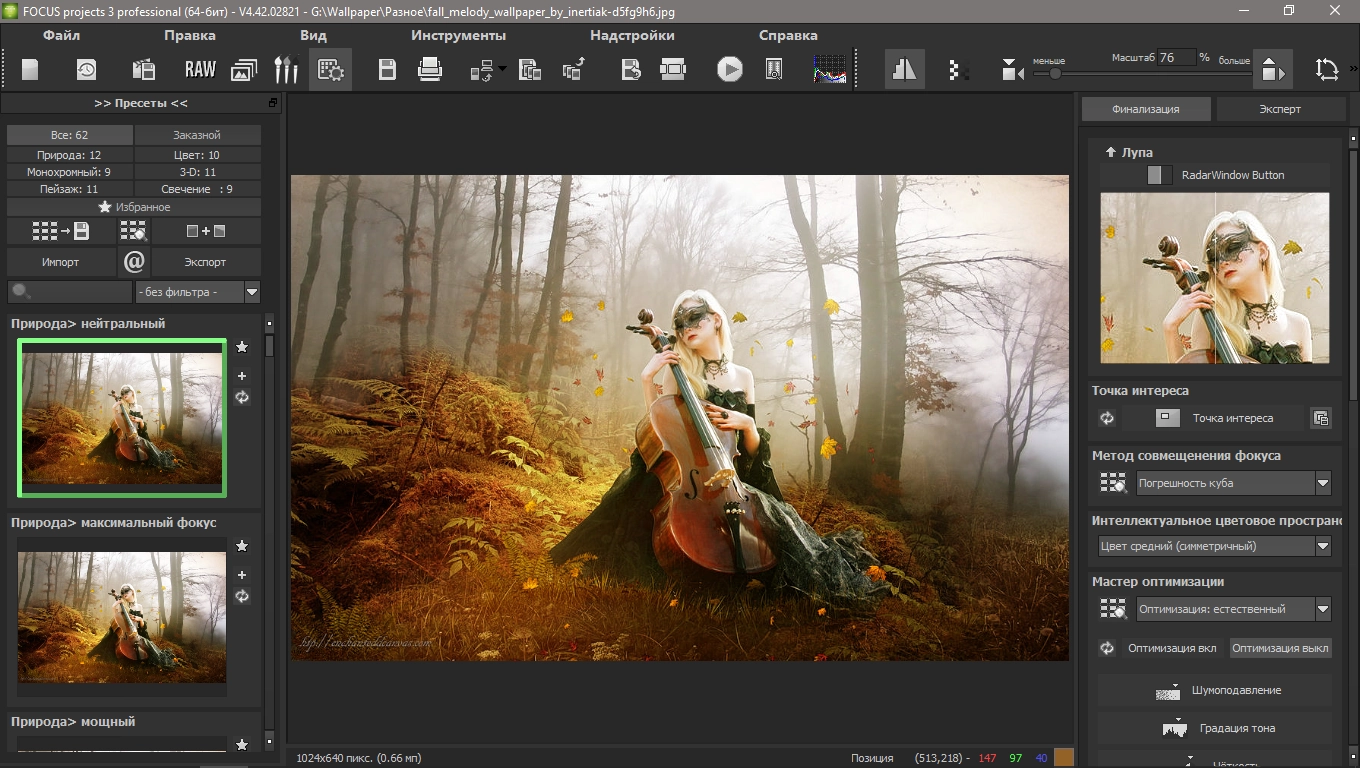Click the combine presets squares-plus icon
Image resolution: width=1360 pixels, height=768 pixels.
tap(206, 231)
